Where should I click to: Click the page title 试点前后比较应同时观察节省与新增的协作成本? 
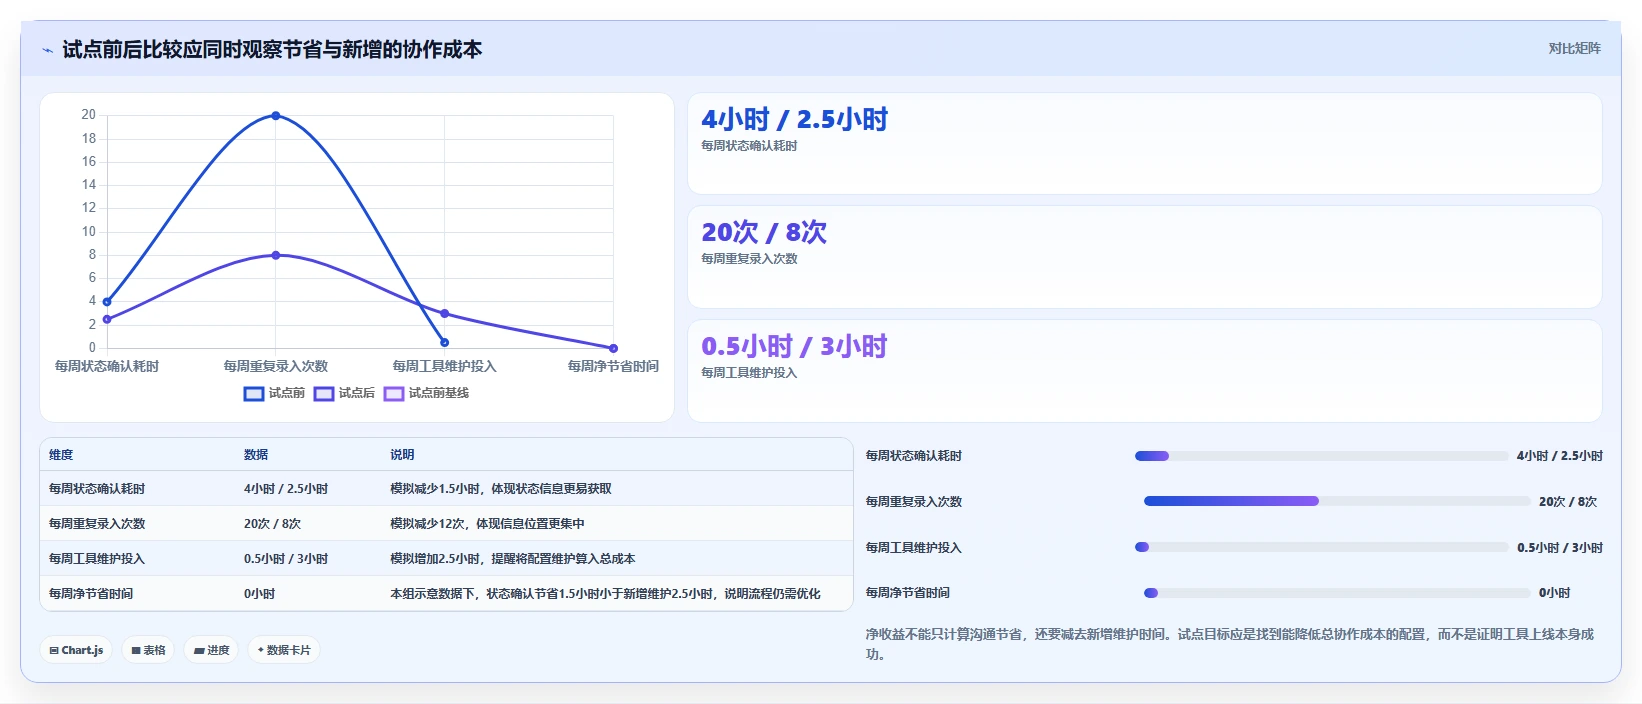pyautogui.click(x=272, y=50)
